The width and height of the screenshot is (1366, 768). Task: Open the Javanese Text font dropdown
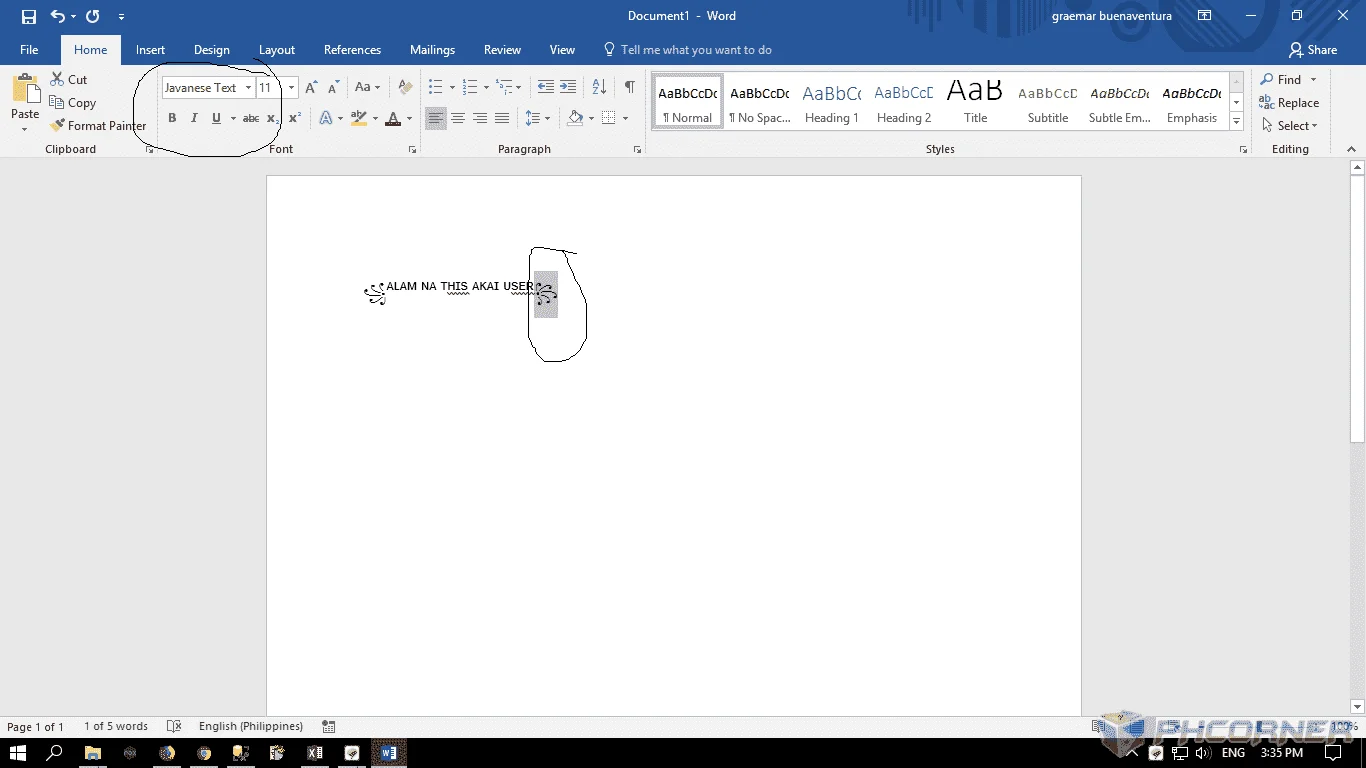point(248,88)
